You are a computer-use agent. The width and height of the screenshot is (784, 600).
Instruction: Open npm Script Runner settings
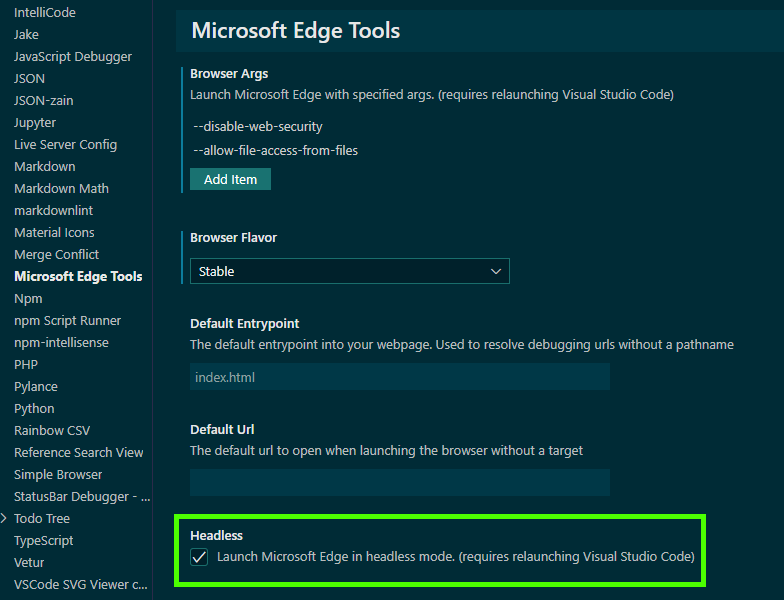click(68, 320)
